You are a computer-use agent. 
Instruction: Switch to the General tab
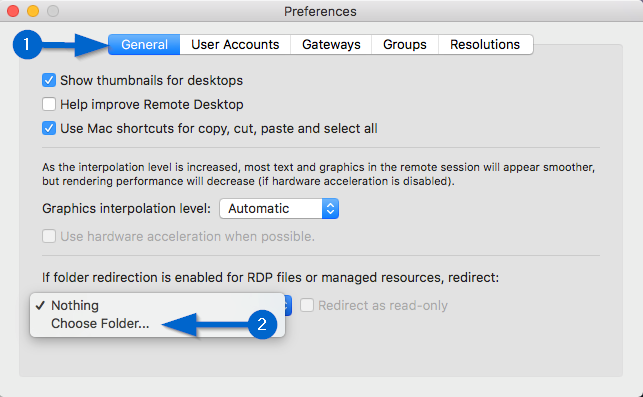tap(144, 44)
